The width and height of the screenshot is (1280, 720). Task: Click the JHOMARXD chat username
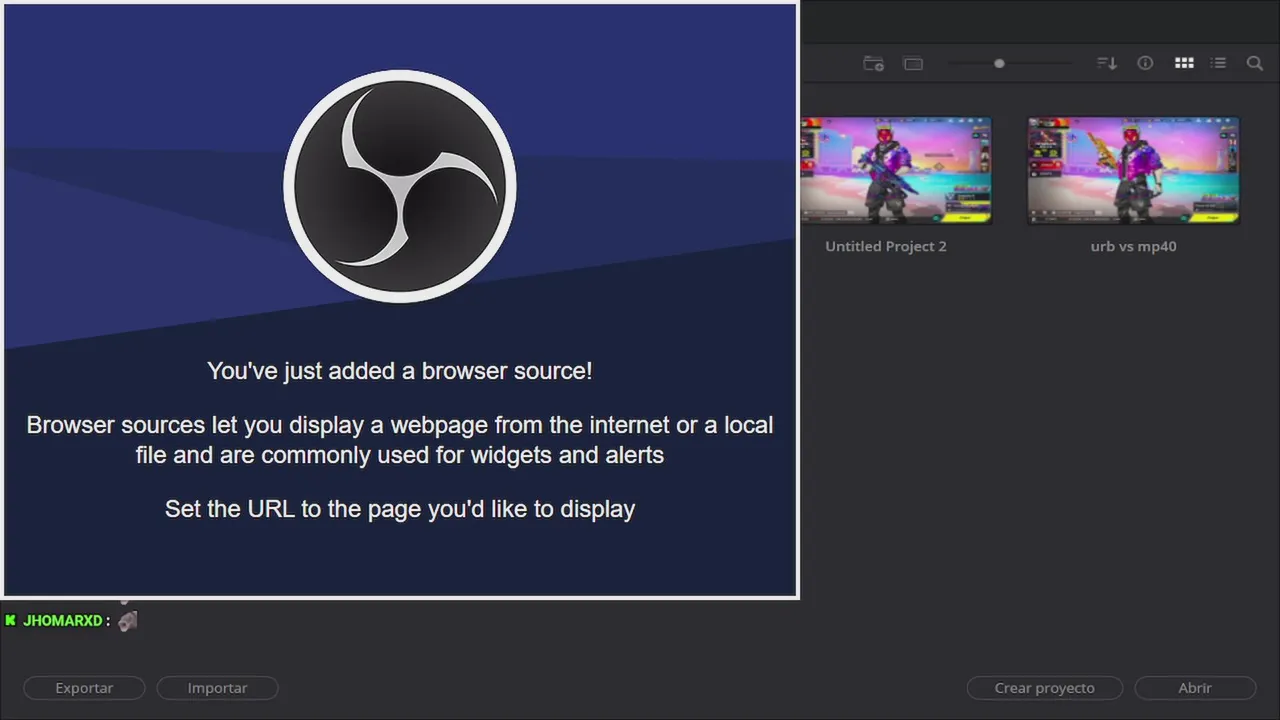click(x=63, y=621)
